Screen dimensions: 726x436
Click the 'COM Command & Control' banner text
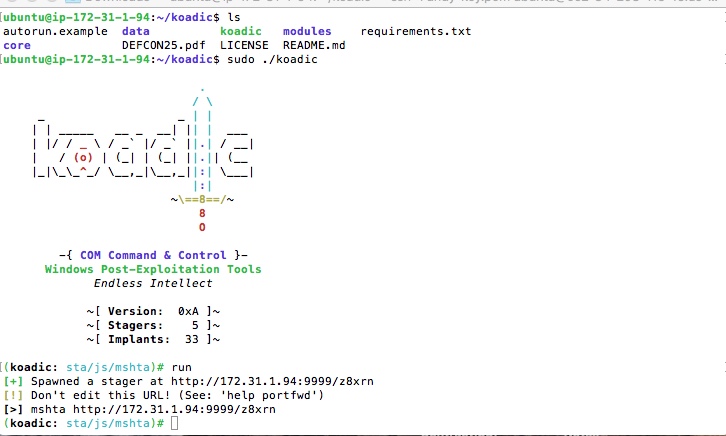click(x=153, y=255)
